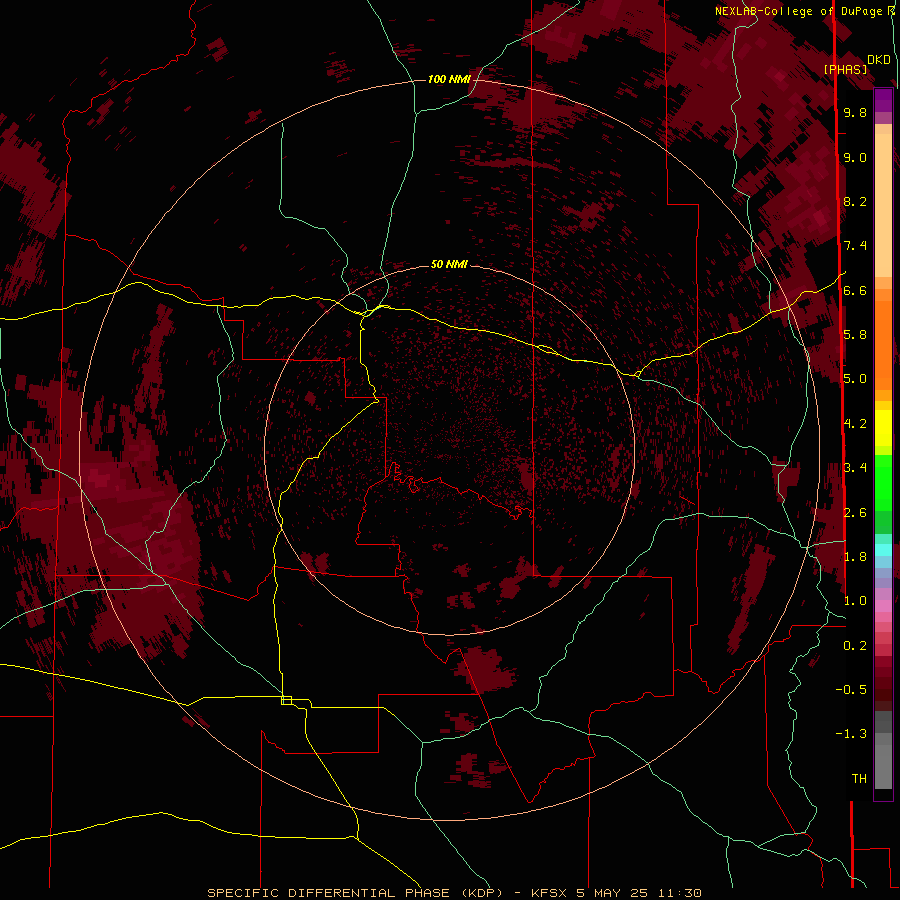Click the 0.2 scale value
The width and height of the screenshot is (900, 900).
855,646
